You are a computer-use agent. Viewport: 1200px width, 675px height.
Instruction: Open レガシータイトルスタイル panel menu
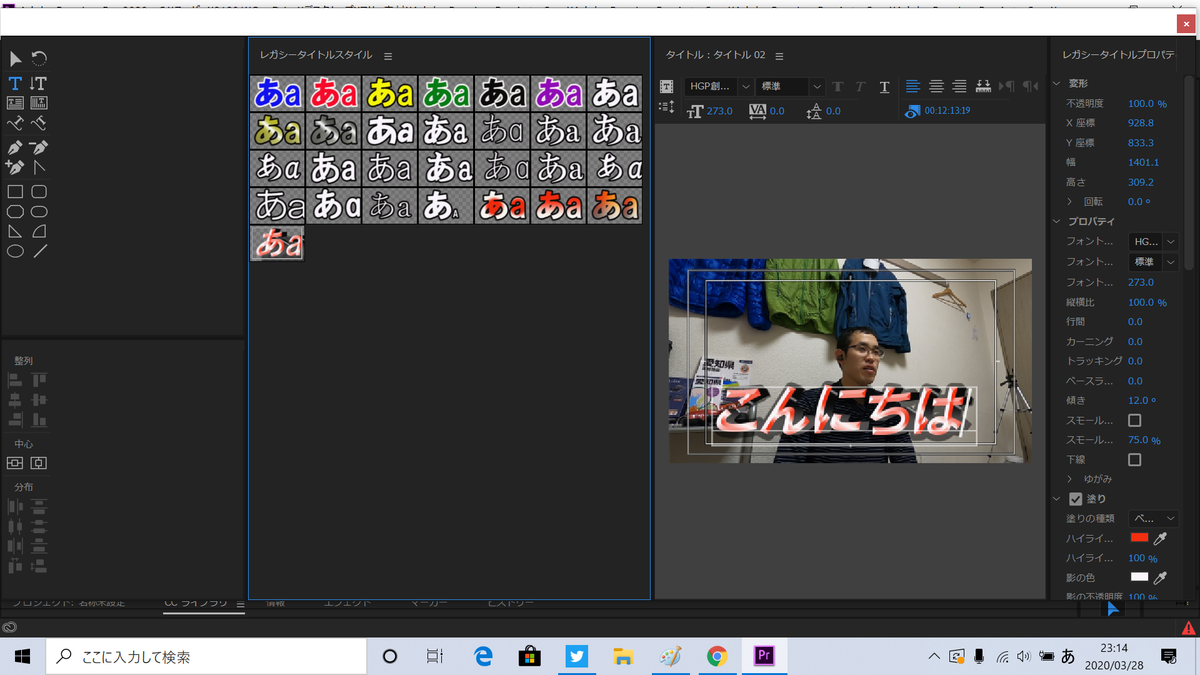tap(388, 56)
